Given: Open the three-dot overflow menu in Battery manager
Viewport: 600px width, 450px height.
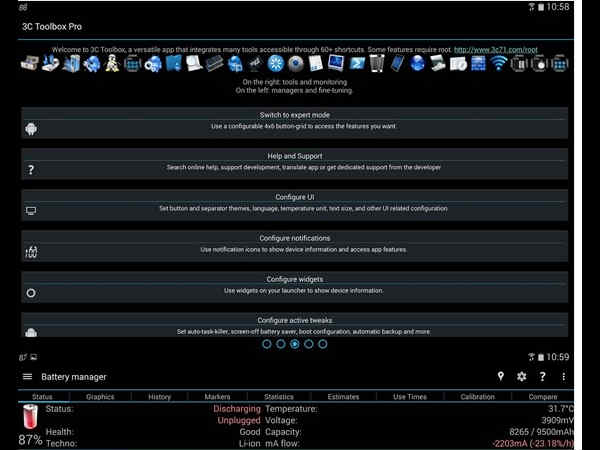Looking at the screenshot, I should (x=564, y=377).
